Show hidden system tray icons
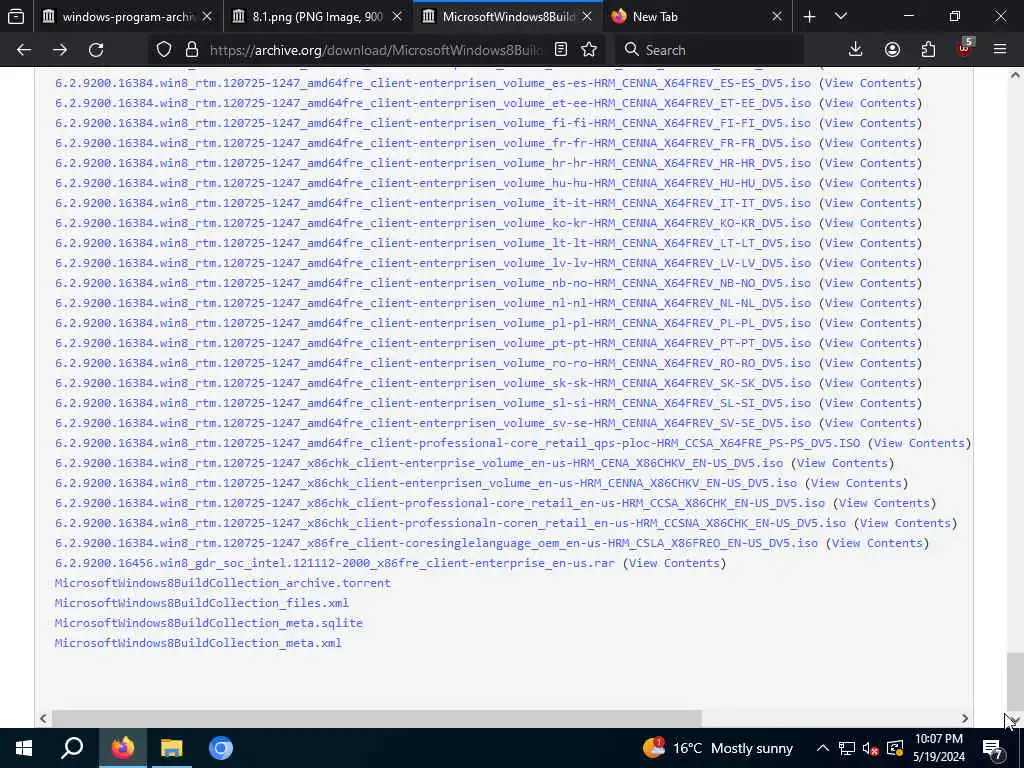Image resolution: width=1024 pixels, height=768 pixels. coord(823,748)
